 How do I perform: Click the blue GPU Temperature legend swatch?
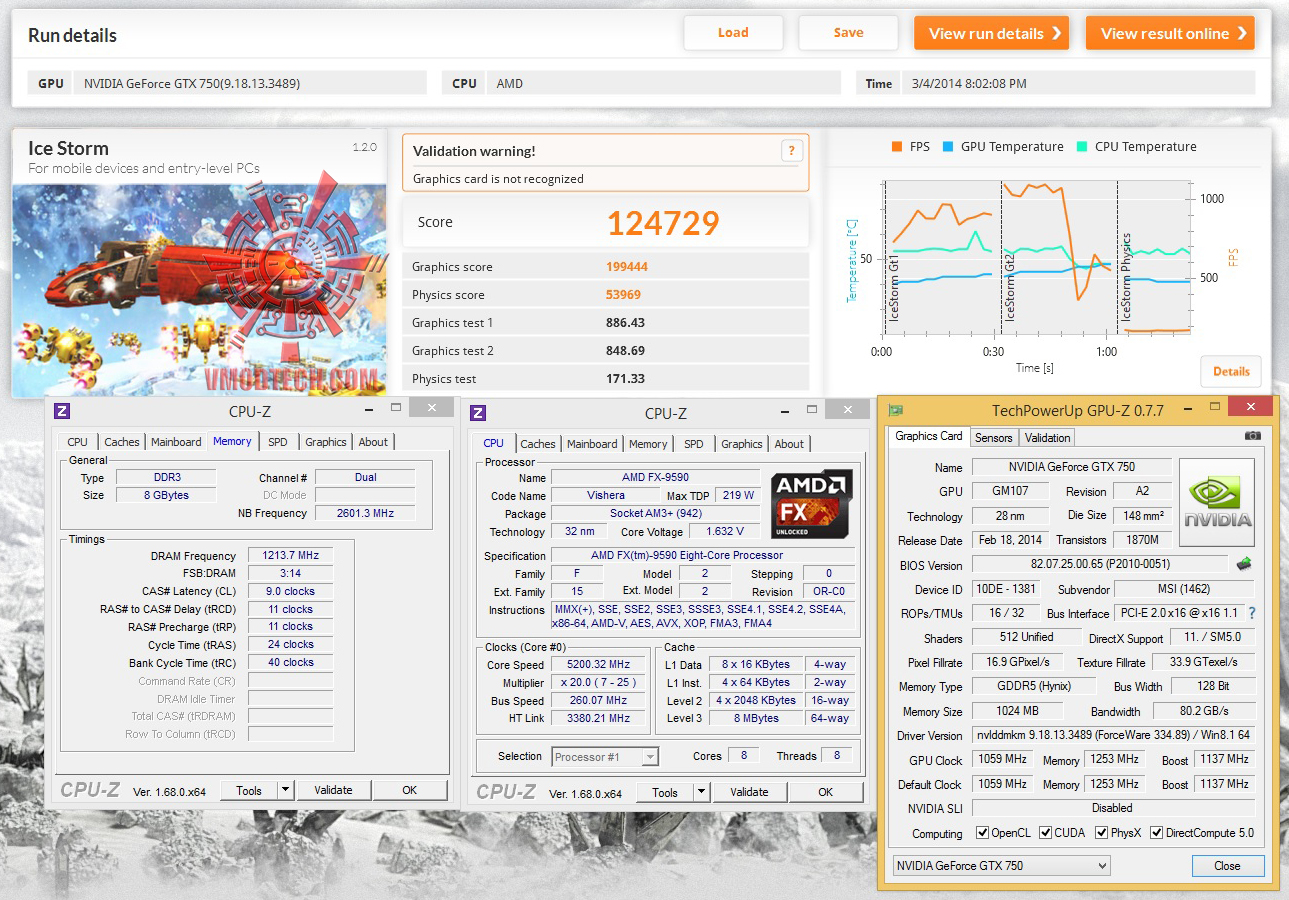point(947,147)
